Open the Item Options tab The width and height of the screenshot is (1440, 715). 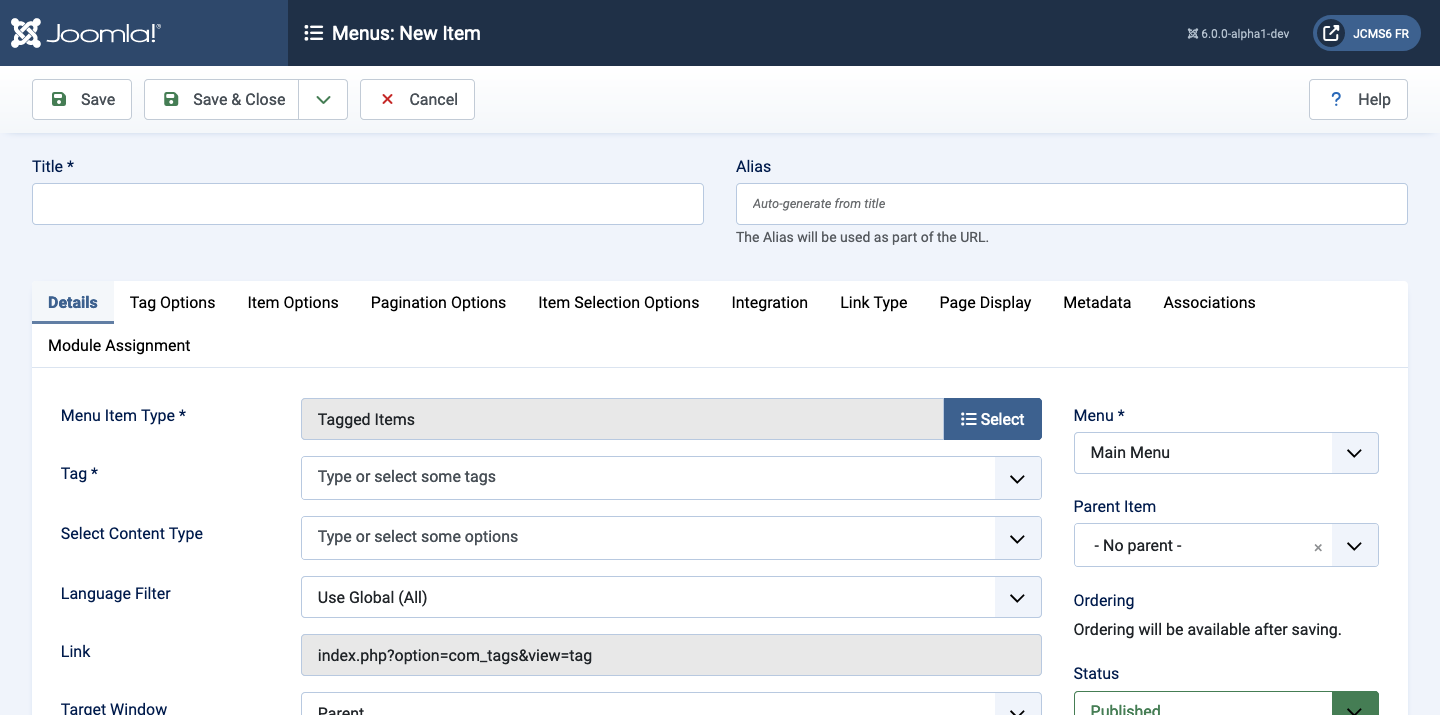pyautogui.click(x=293, y=302)
